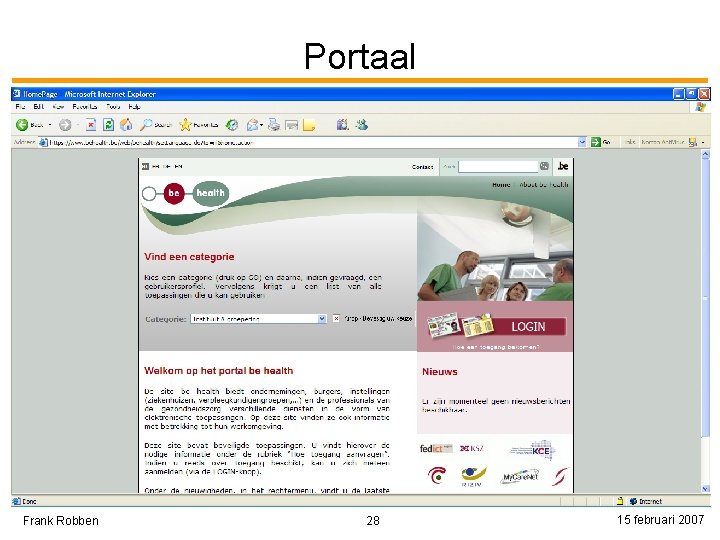
Task: Click the Vind een categorie heading
Action: 189,257
